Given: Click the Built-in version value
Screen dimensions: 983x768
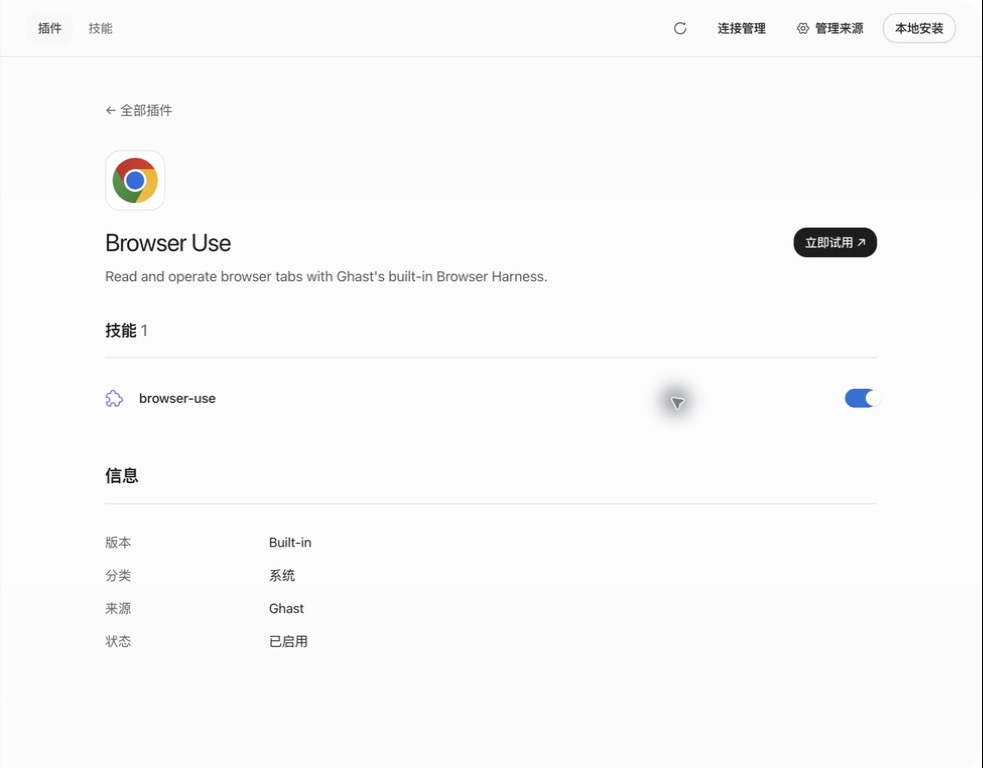Looking at the screenshot, I should point(290,542).
